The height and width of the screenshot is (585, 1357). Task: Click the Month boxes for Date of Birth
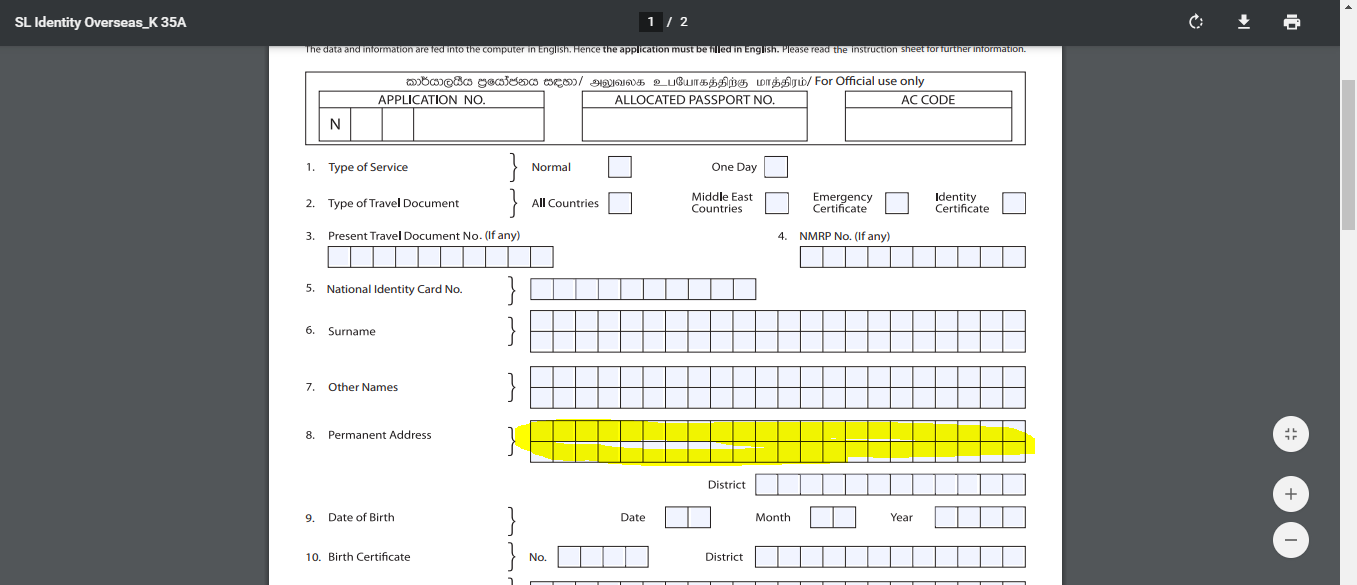[833, 517]
